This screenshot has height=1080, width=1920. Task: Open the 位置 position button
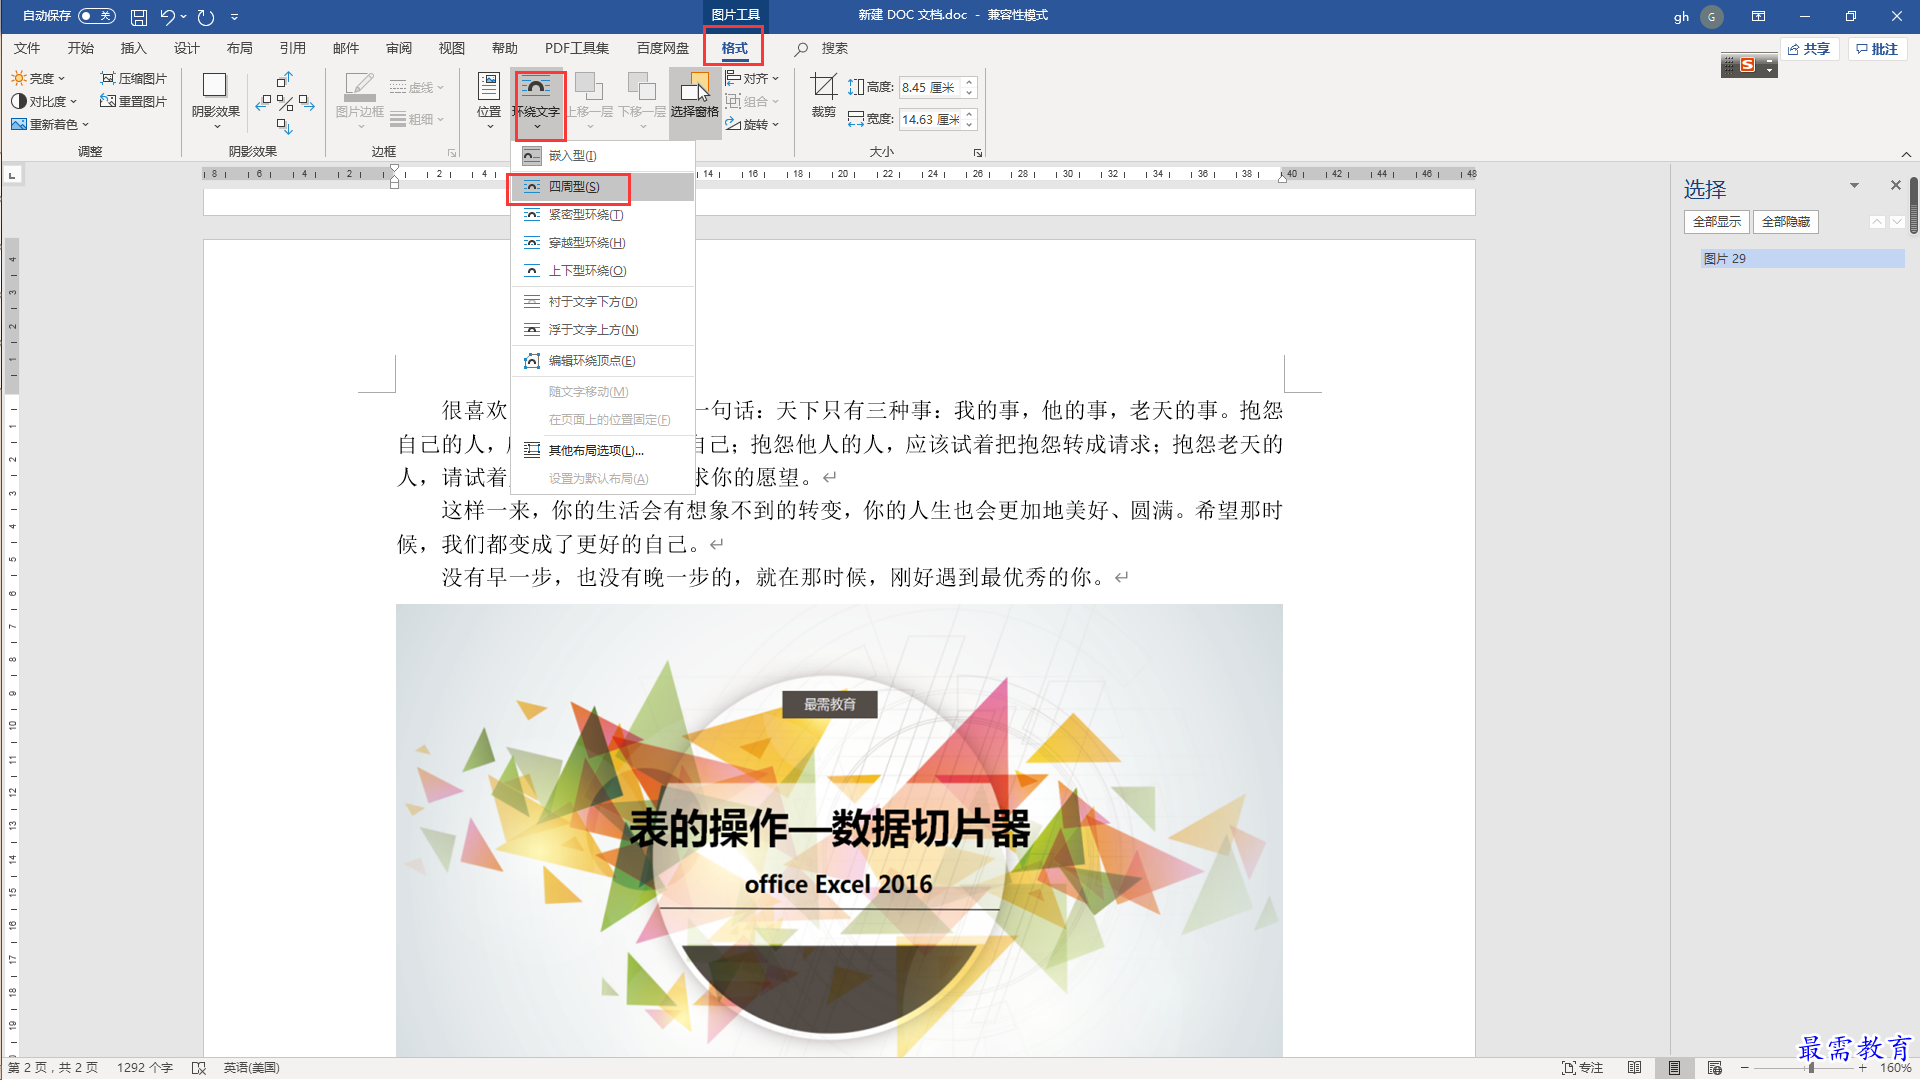(x=489, y=100)
